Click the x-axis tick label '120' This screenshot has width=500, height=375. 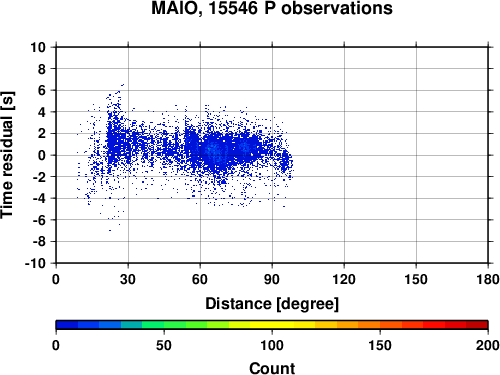pyautogui.click(x=344, y=279)
